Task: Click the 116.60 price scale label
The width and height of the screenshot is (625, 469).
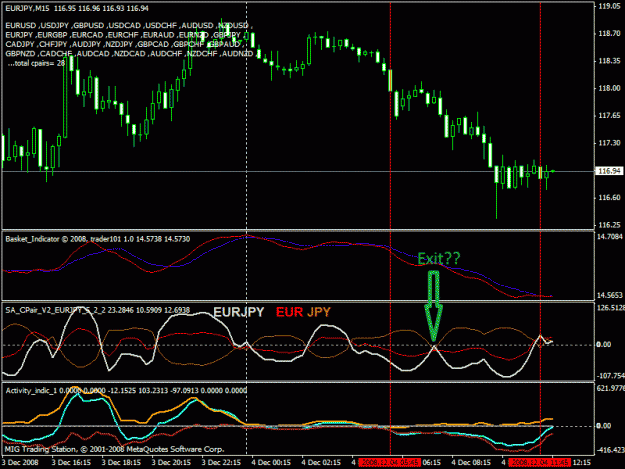Action: pos(609,198)
